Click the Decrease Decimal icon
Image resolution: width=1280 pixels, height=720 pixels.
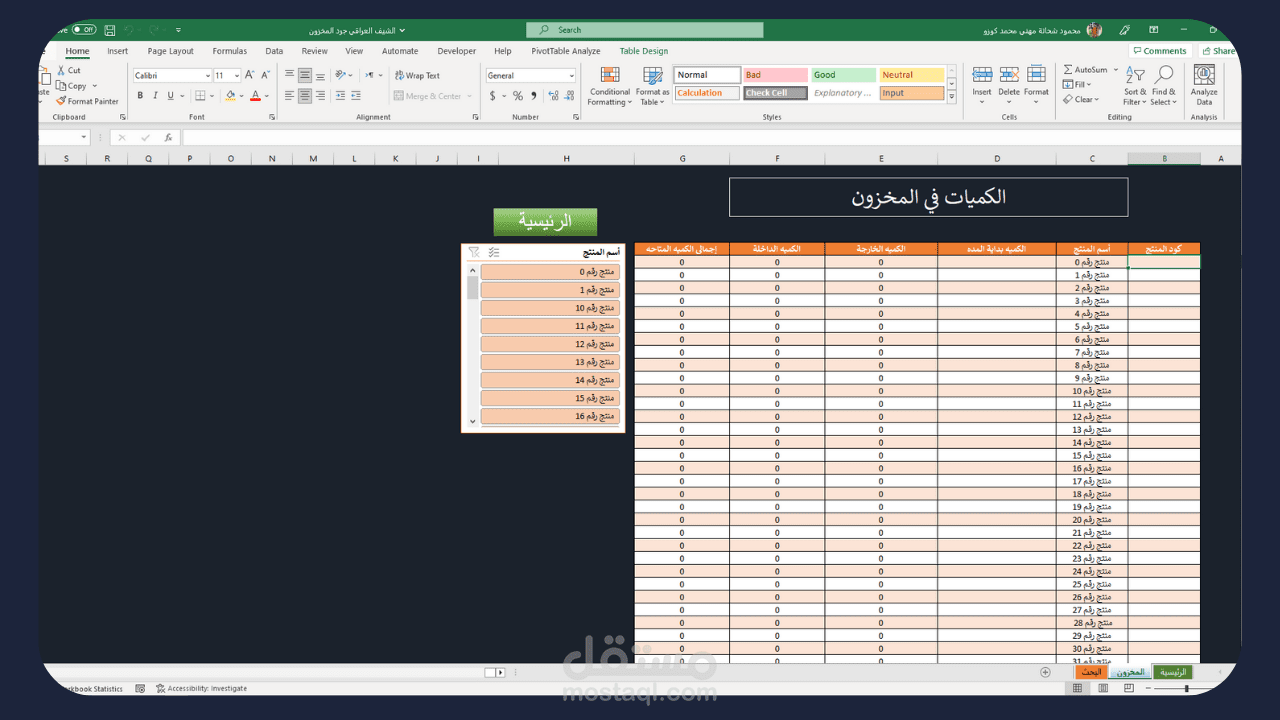567,96
